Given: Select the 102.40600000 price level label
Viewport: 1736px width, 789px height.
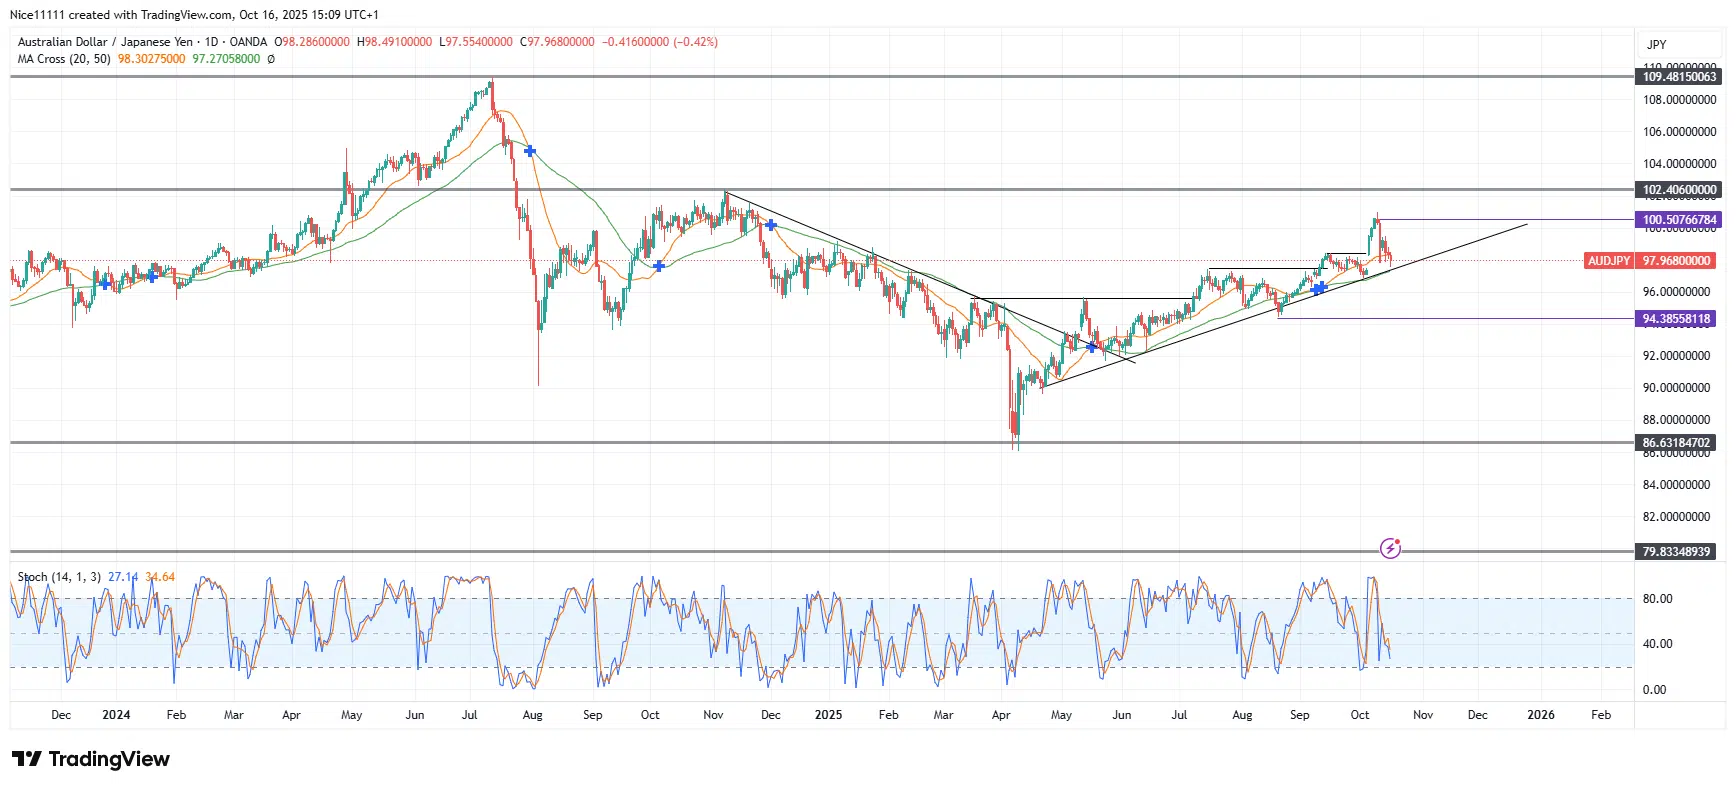Looking at the screenshot, I should (1679, 190).
